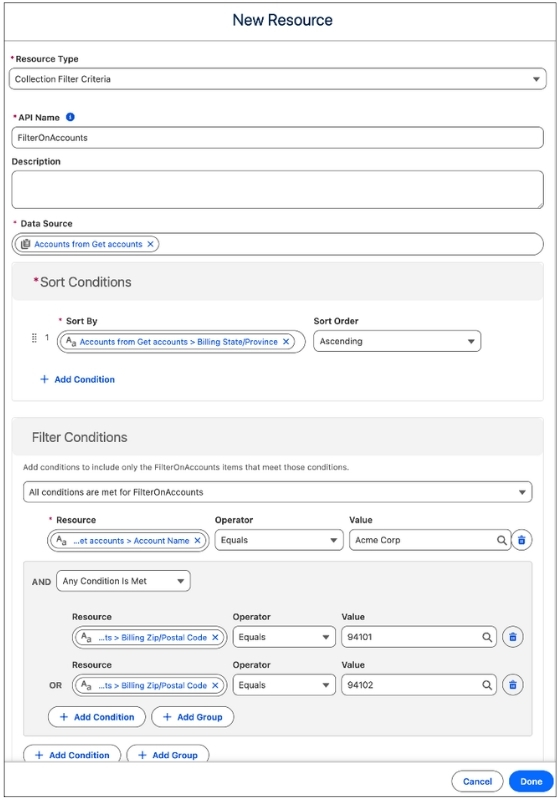Click the Account Name resource field
The image size is (560, 800).
pos(128,540)
